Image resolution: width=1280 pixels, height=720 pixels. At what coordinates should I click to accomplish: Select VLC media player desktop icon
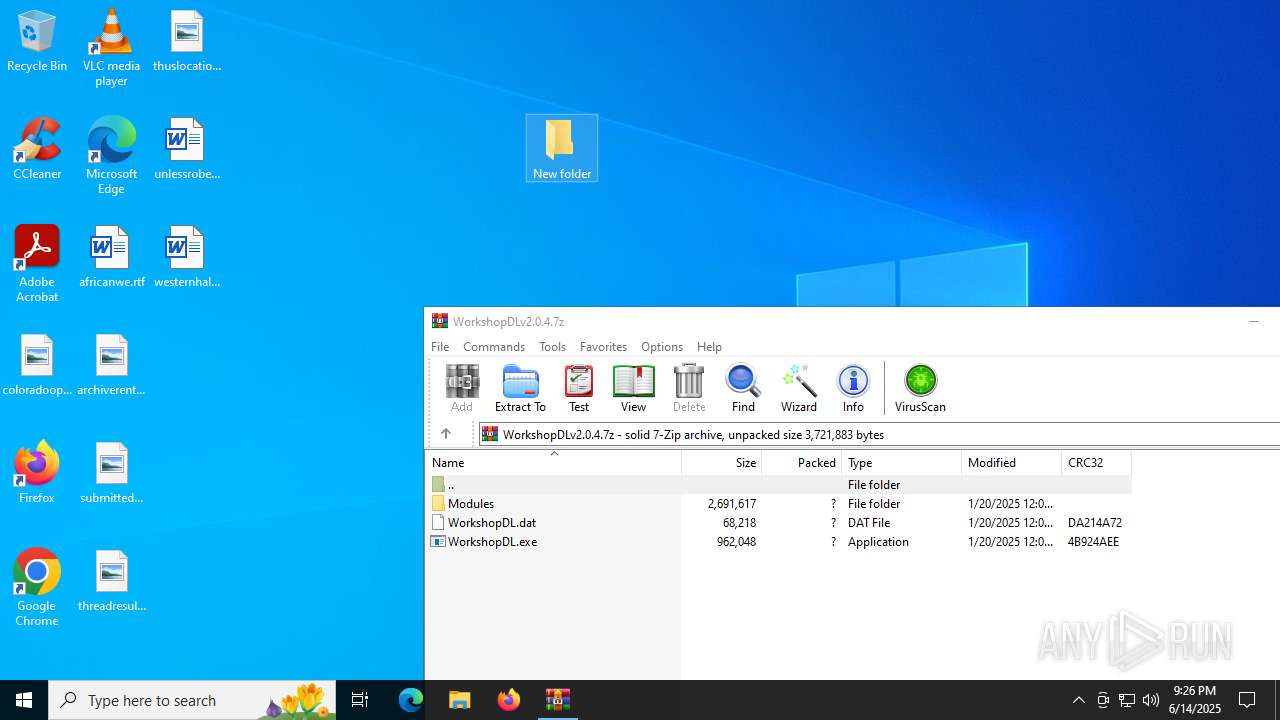point(111,48)
